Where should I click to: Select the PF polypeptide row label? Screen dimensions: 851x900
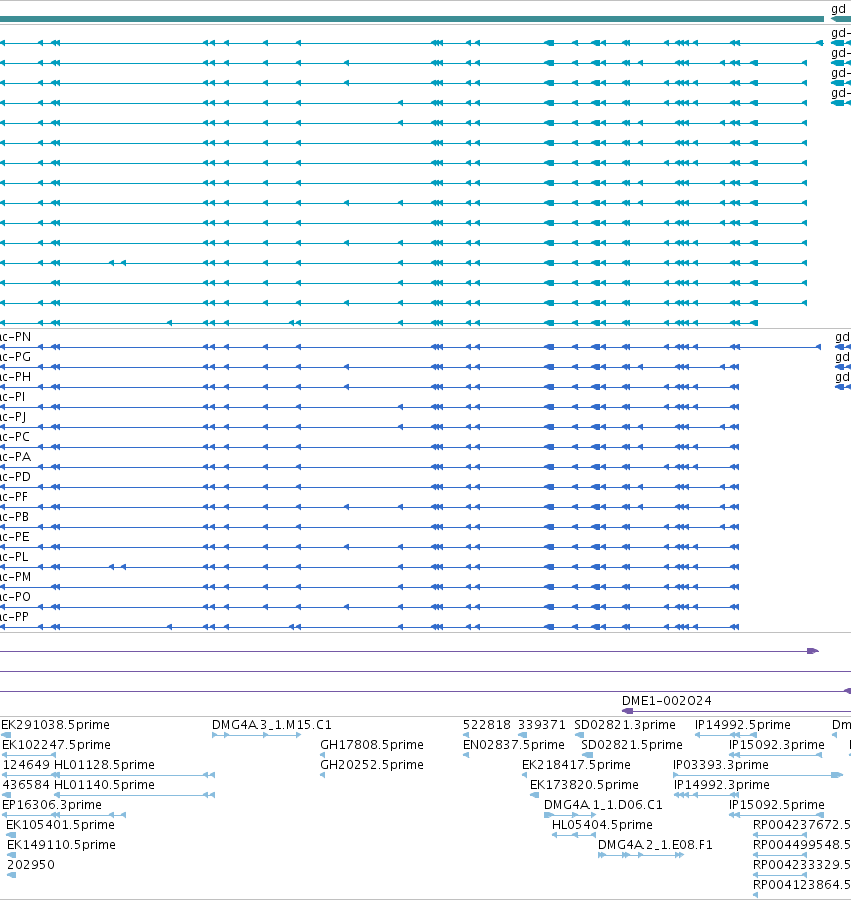coord(14,498)
